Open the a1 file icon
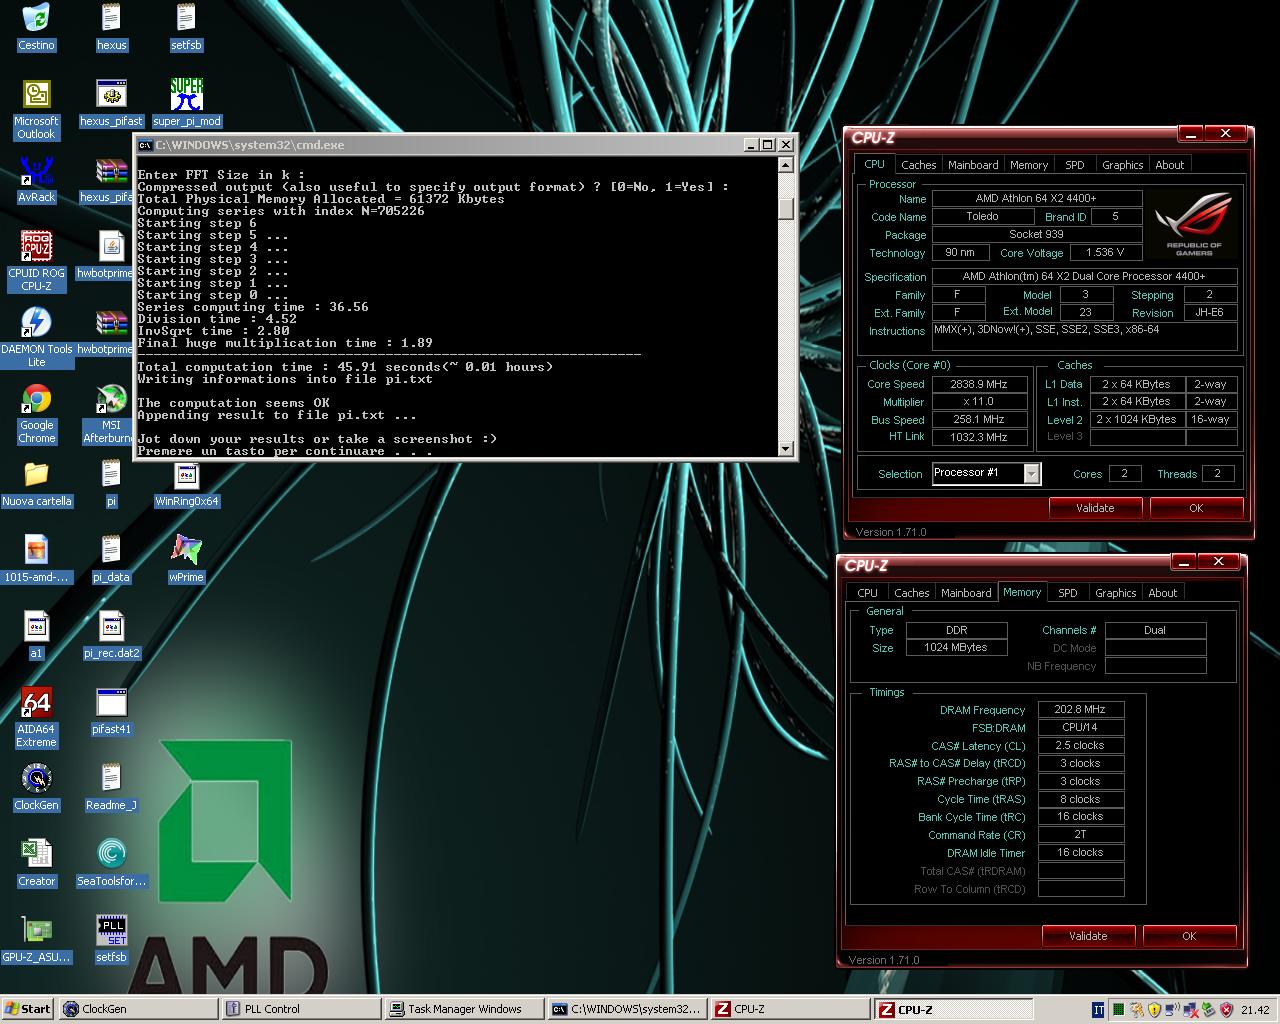 tap(36, 635)
